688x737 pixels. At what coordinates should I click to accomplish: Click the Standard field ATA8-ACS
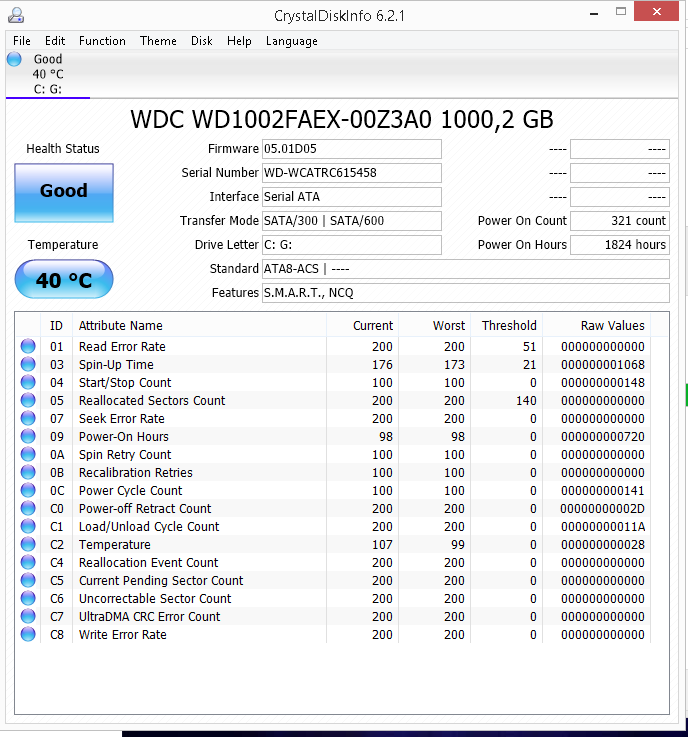coord(466,269)
